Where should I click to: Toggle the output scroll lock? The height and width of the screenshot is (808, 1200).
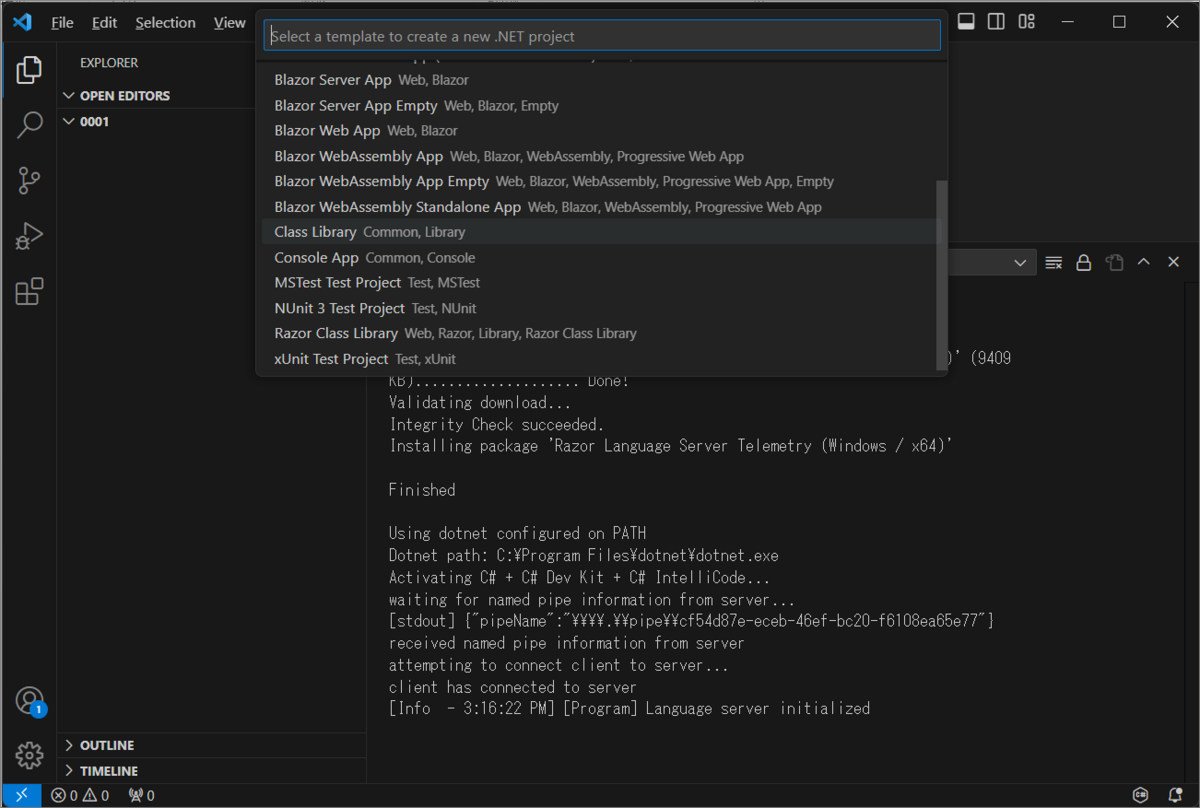(x=1083, y=263)
